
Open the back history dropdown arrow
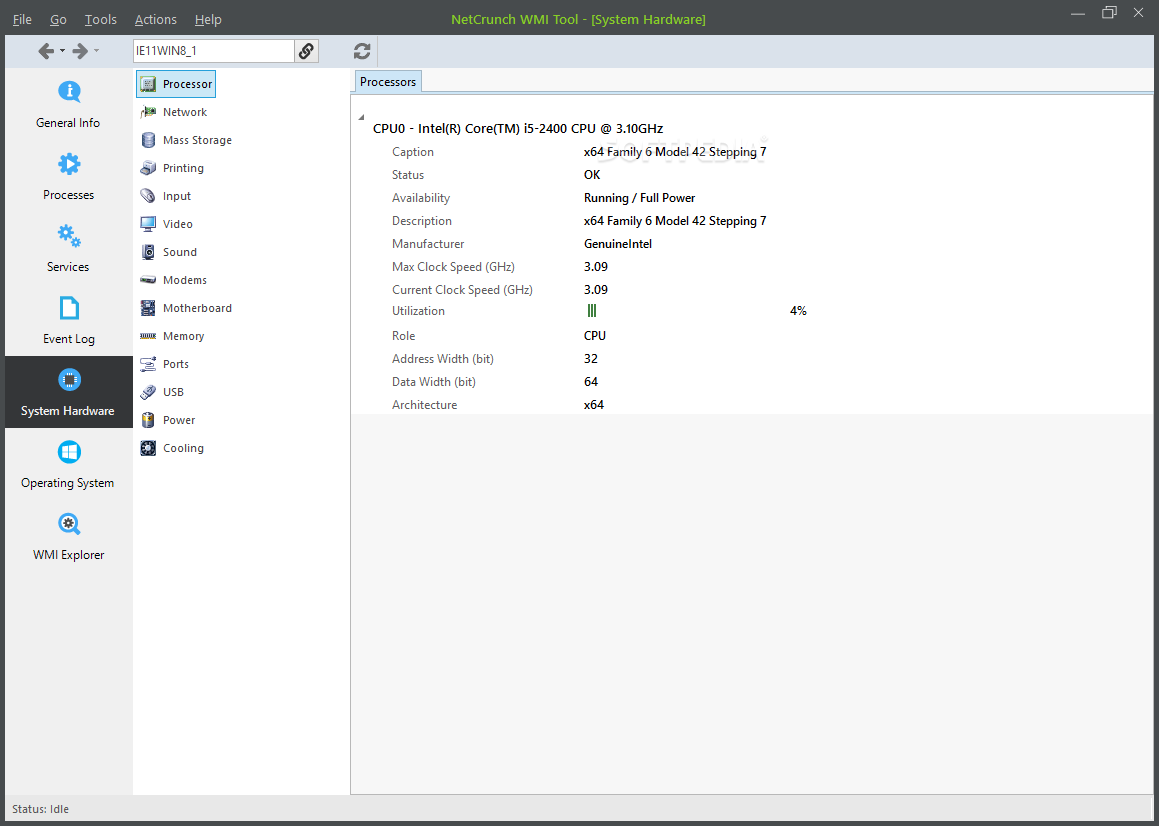click(63, 51)
